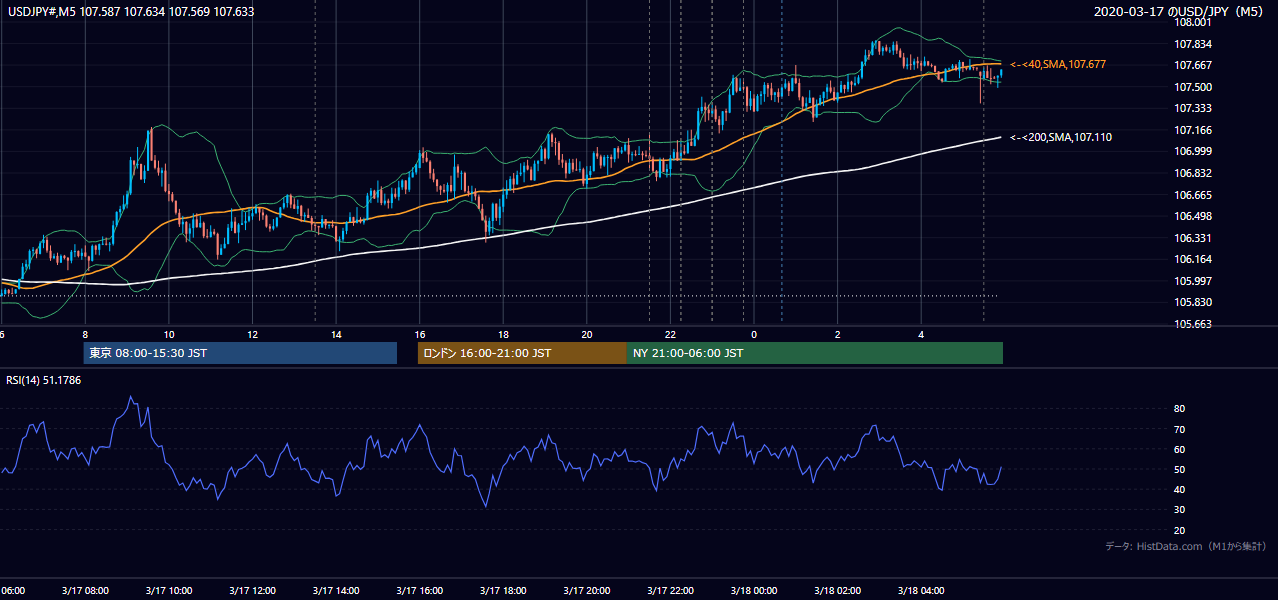Click hour tick '2' under the price chart

pos(838,334)
